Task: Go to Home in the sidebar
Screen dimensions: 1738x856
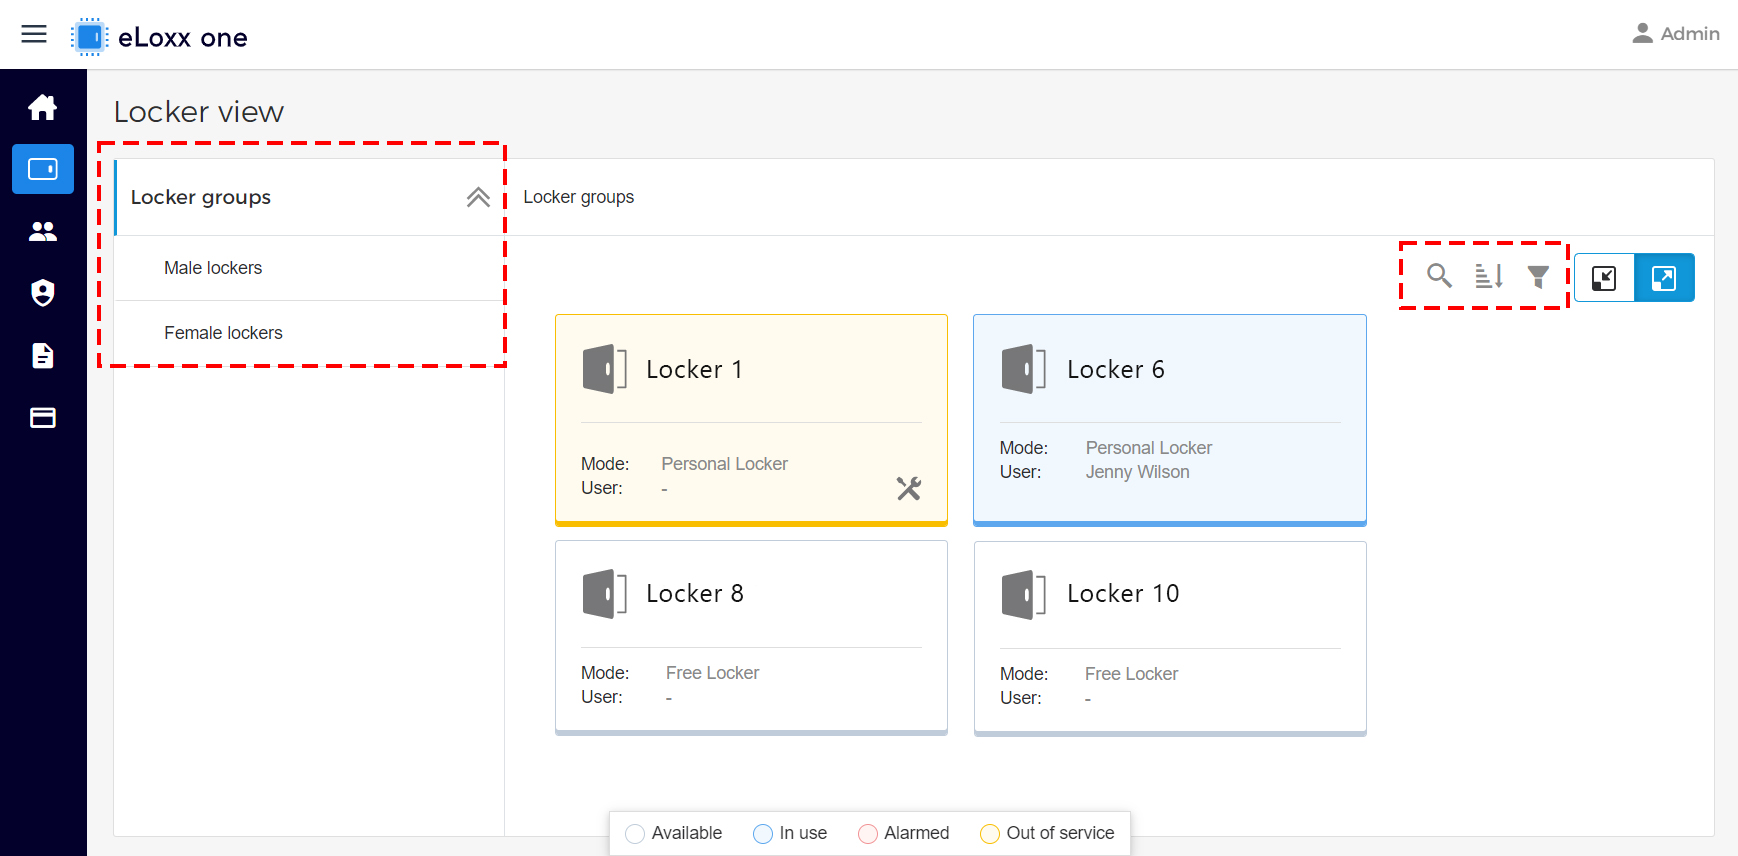Action: (43, 107)
